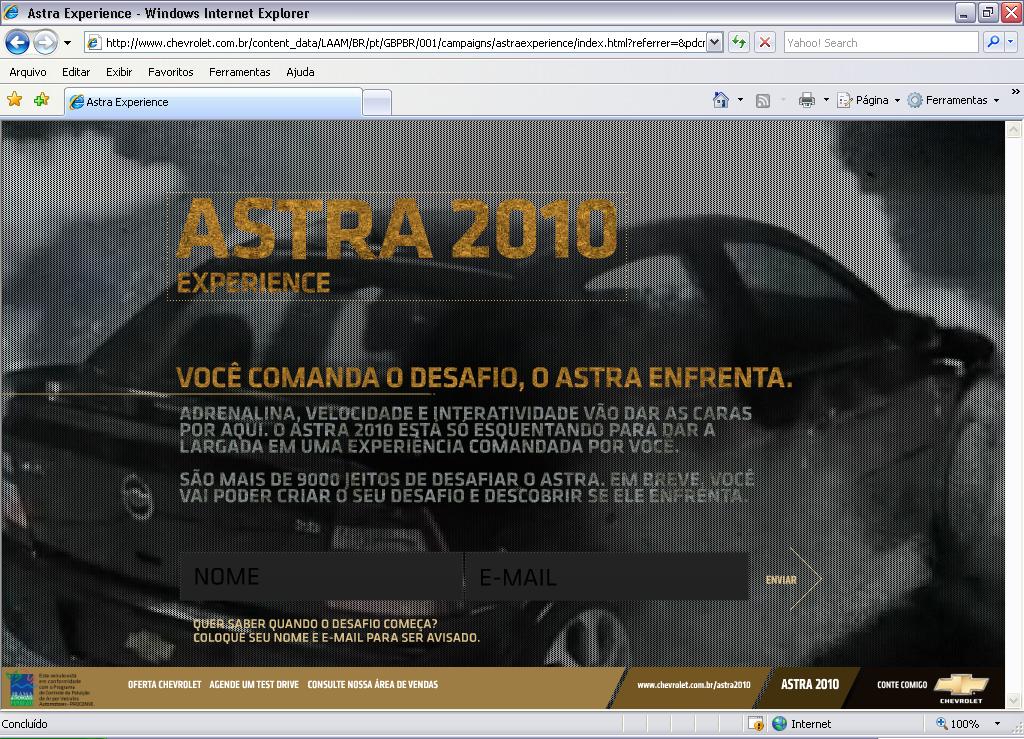This screenshot has width=1024, height=739.
Task: Open the Ajuda menu
Action: coord(300,72)
